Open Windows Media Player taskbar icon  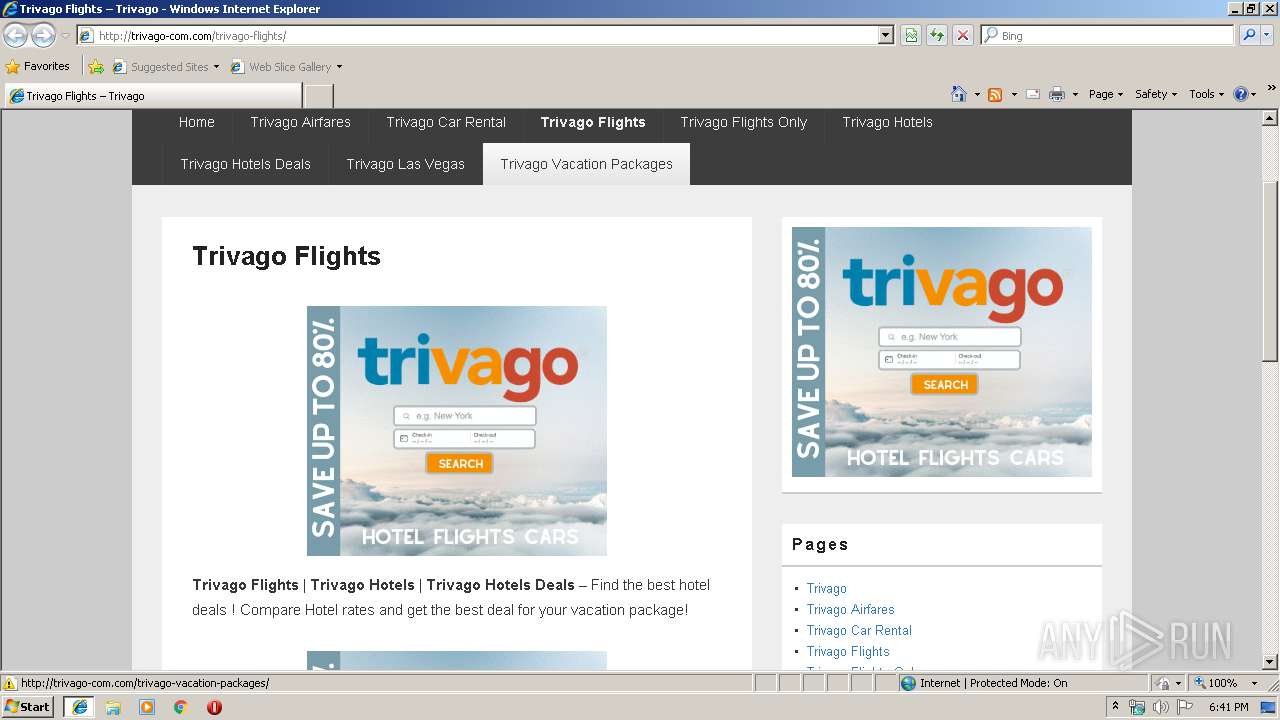(147, 707)
